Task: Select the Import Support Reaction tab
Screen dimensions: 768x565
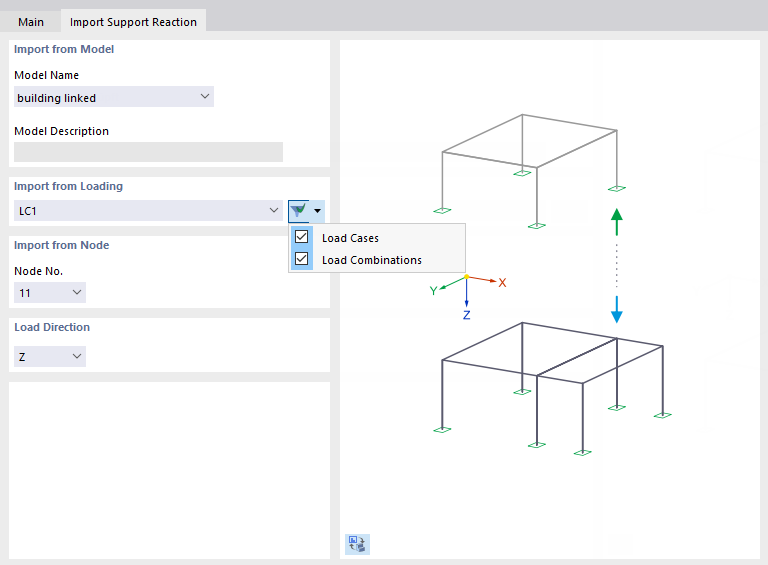Action: tap(133, 22)
